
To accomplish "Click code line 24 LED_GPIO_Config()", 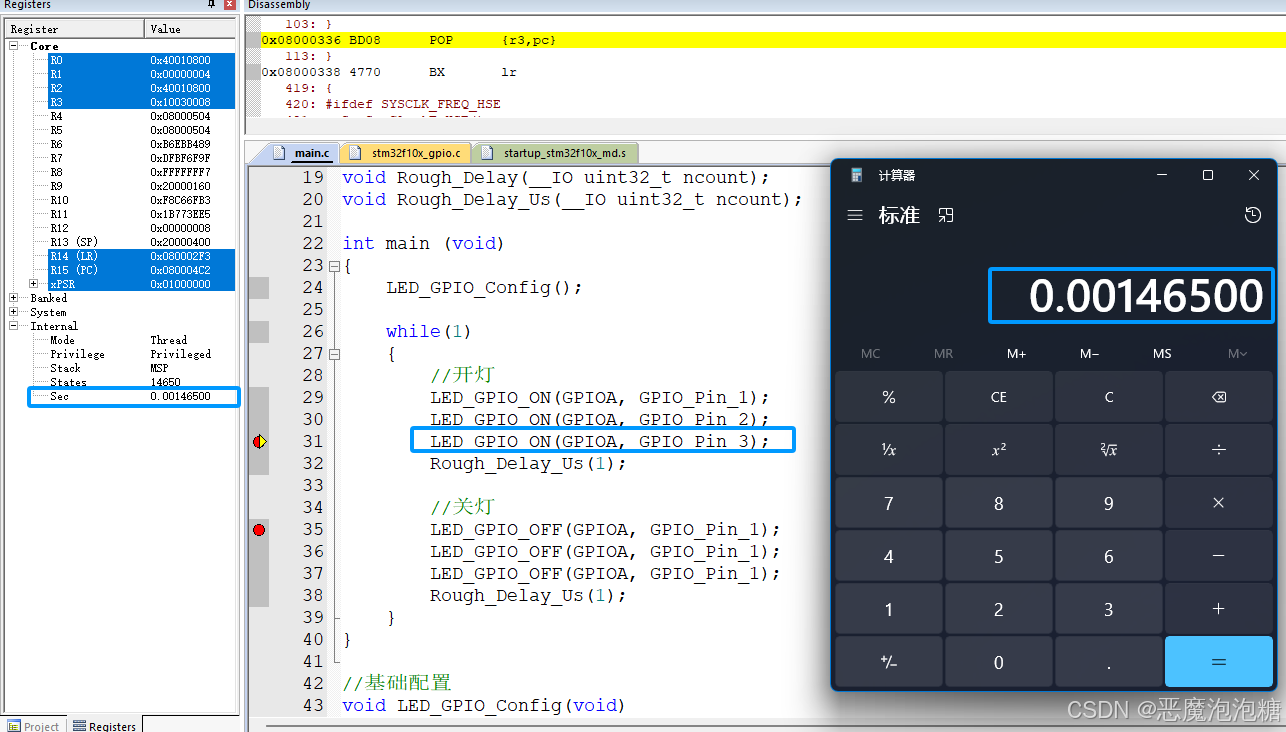I will pos(484,287).
